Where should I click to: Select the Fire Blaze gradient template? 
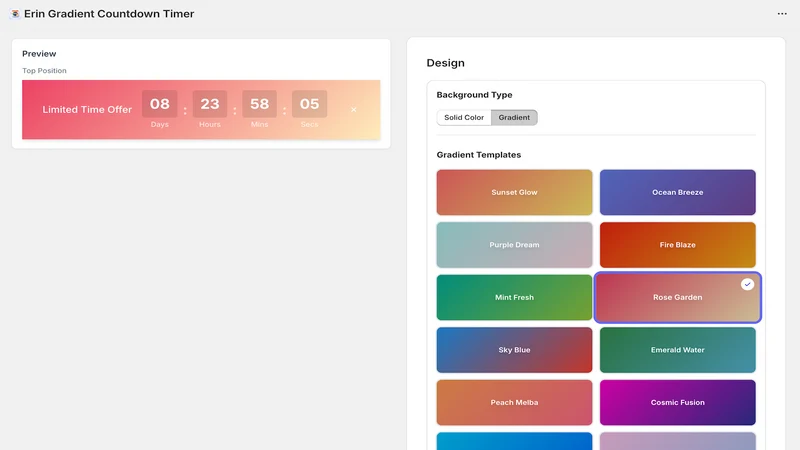(x=678, y=245)
